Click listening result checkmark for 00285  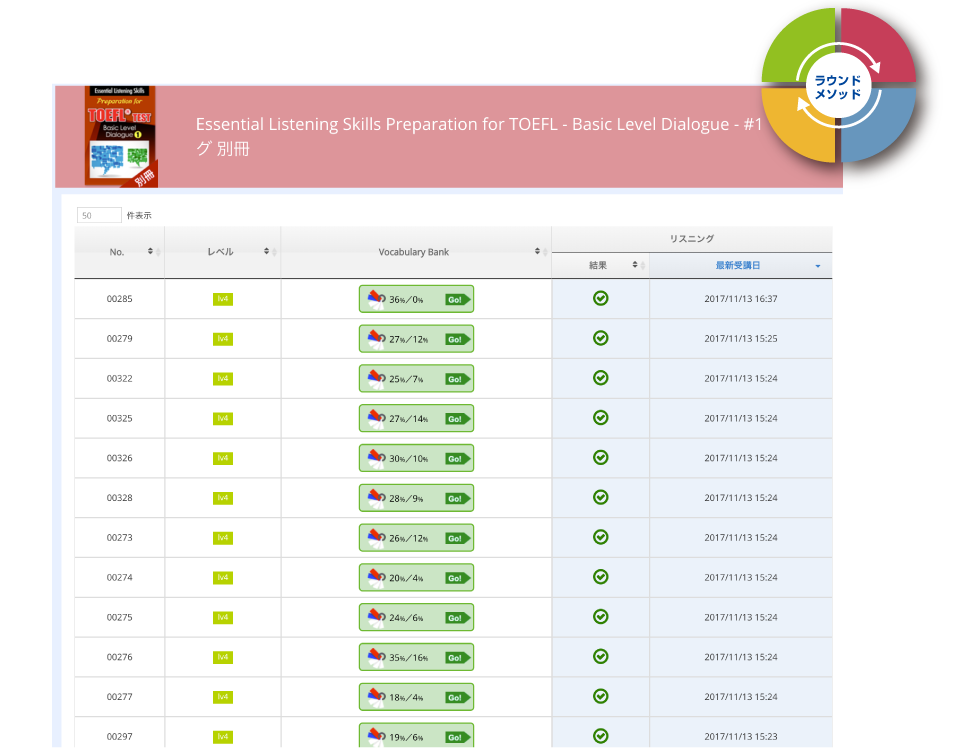tap(601, 298)
